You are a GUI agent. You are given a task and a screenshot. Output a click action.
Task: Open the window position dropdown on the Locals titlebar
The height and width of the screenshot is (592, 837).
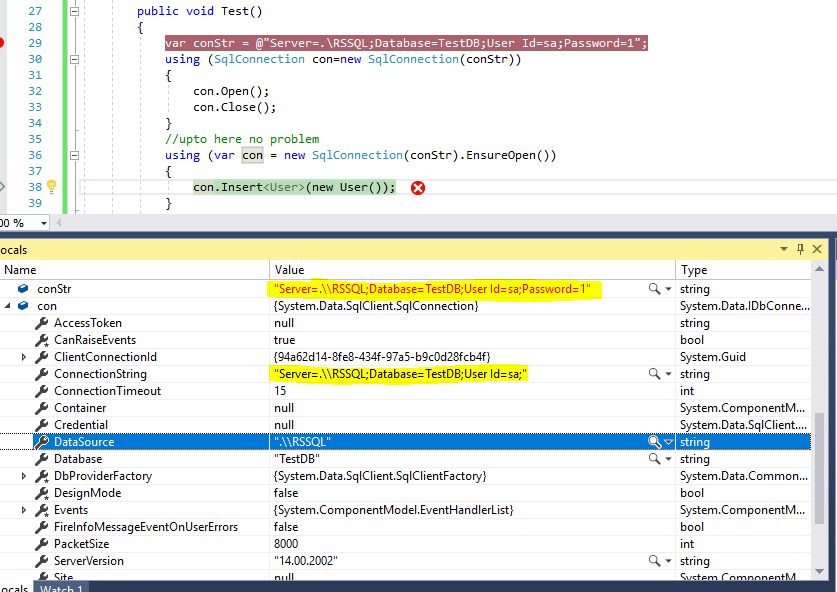click(783, 249)
